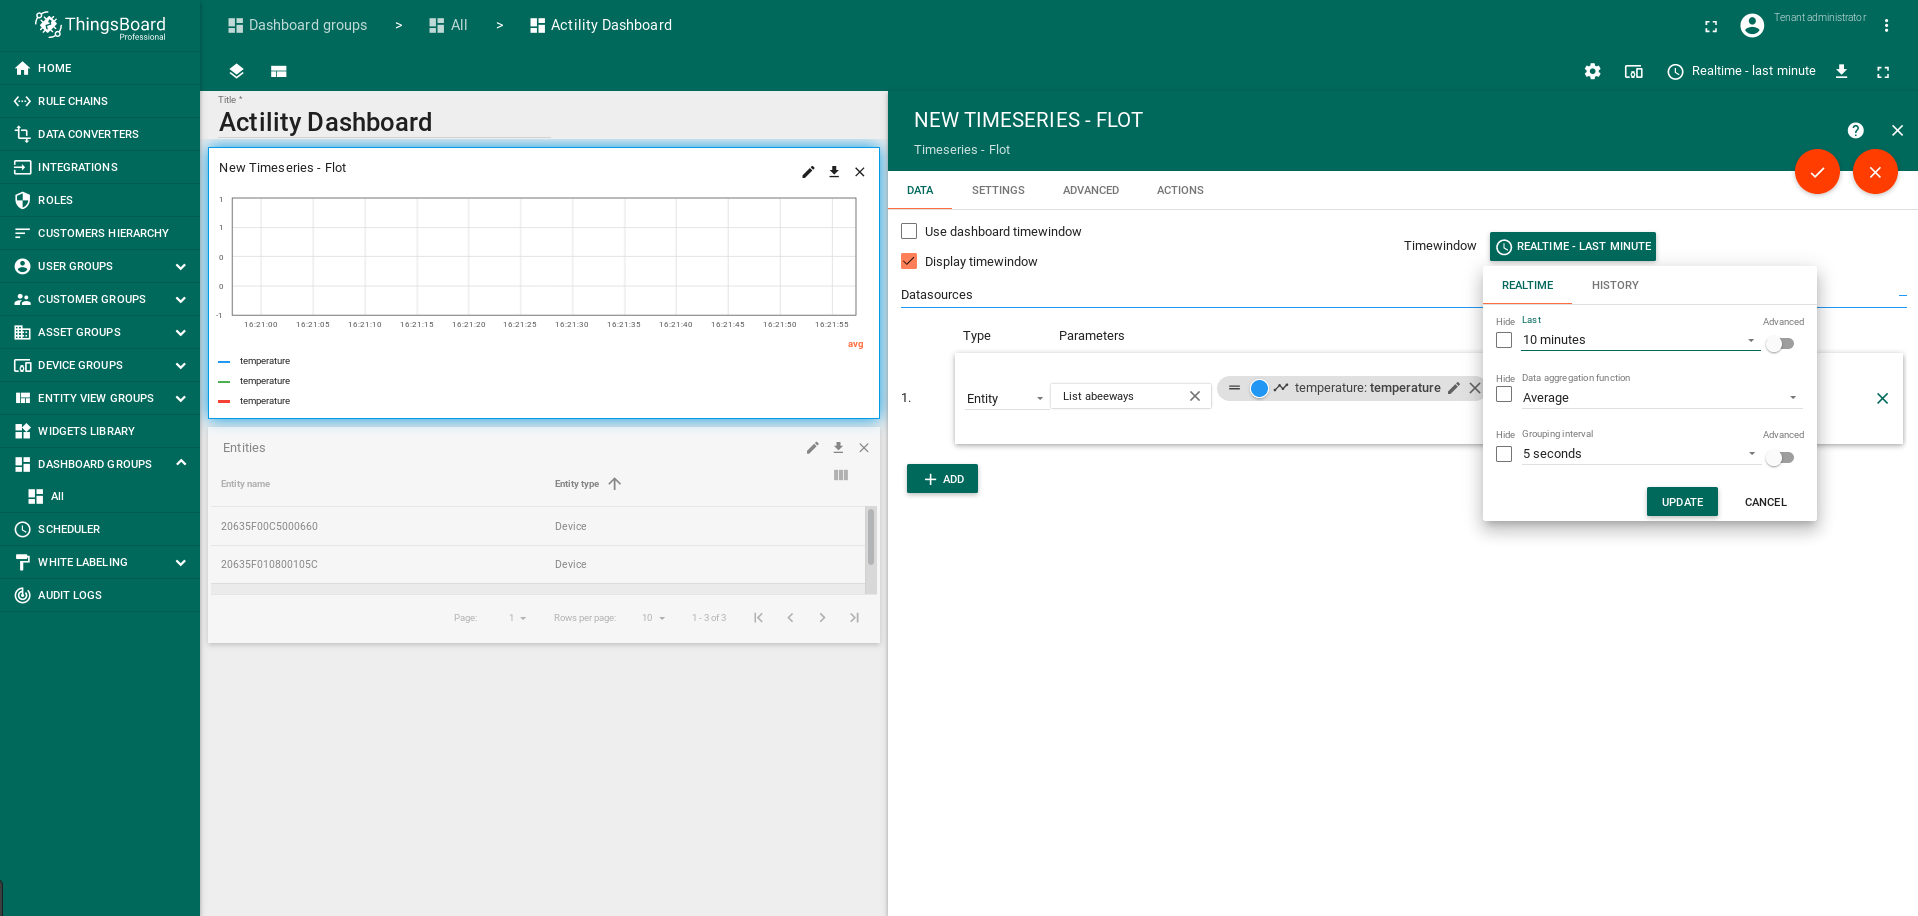Check Hide box for Last interval
The width and height of the screenshot is (1918, 916).
tap(1504, 340)
